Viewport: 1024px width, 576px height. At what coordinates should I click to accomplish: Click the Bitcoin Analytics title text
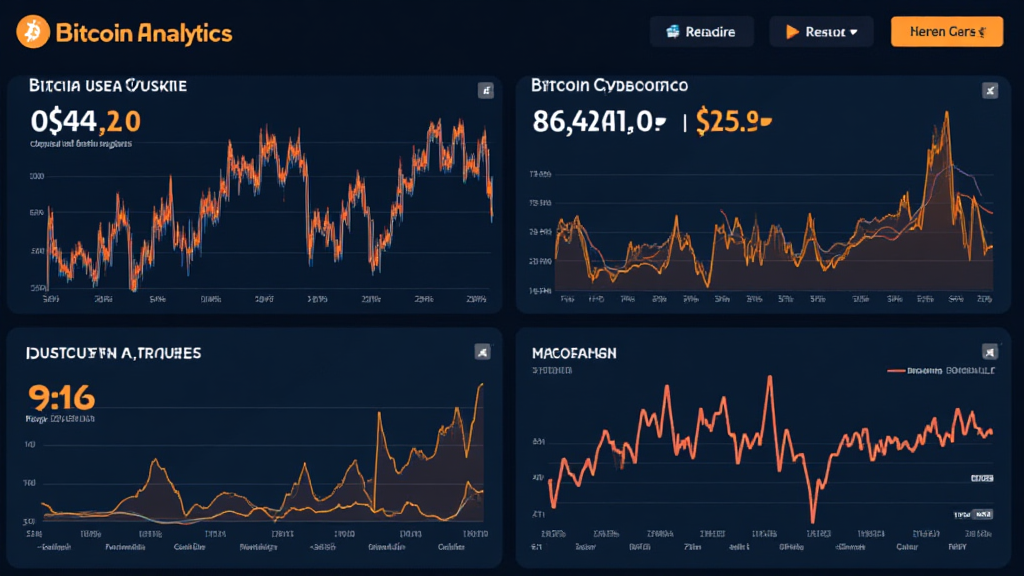(144, 33)
